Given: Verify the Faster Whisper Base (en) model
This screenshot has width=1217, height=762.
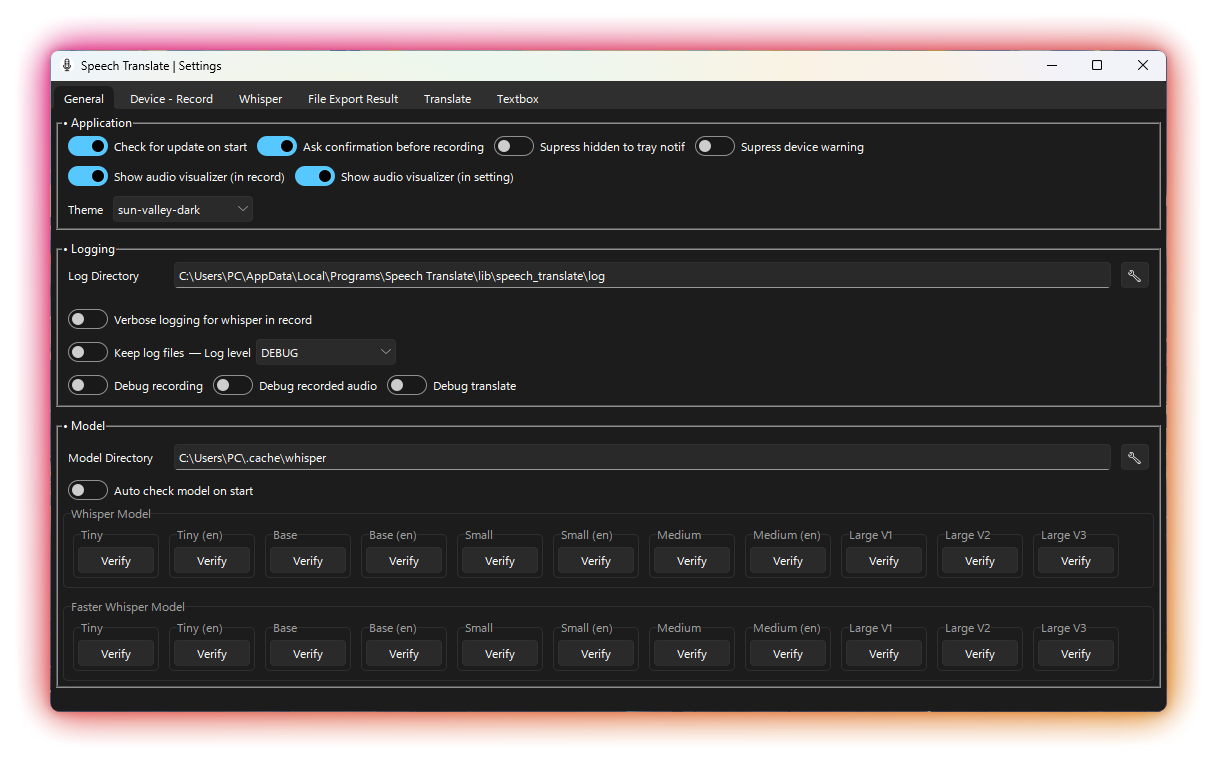Looking at the screenshot, I should pos(404,654).
